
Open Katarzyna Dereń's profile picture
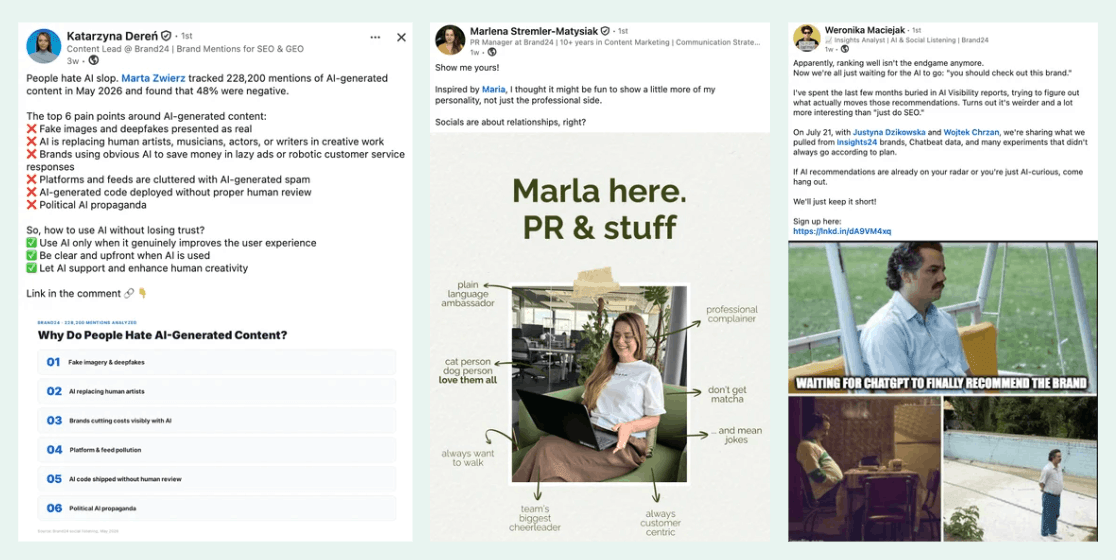(43, 46)
